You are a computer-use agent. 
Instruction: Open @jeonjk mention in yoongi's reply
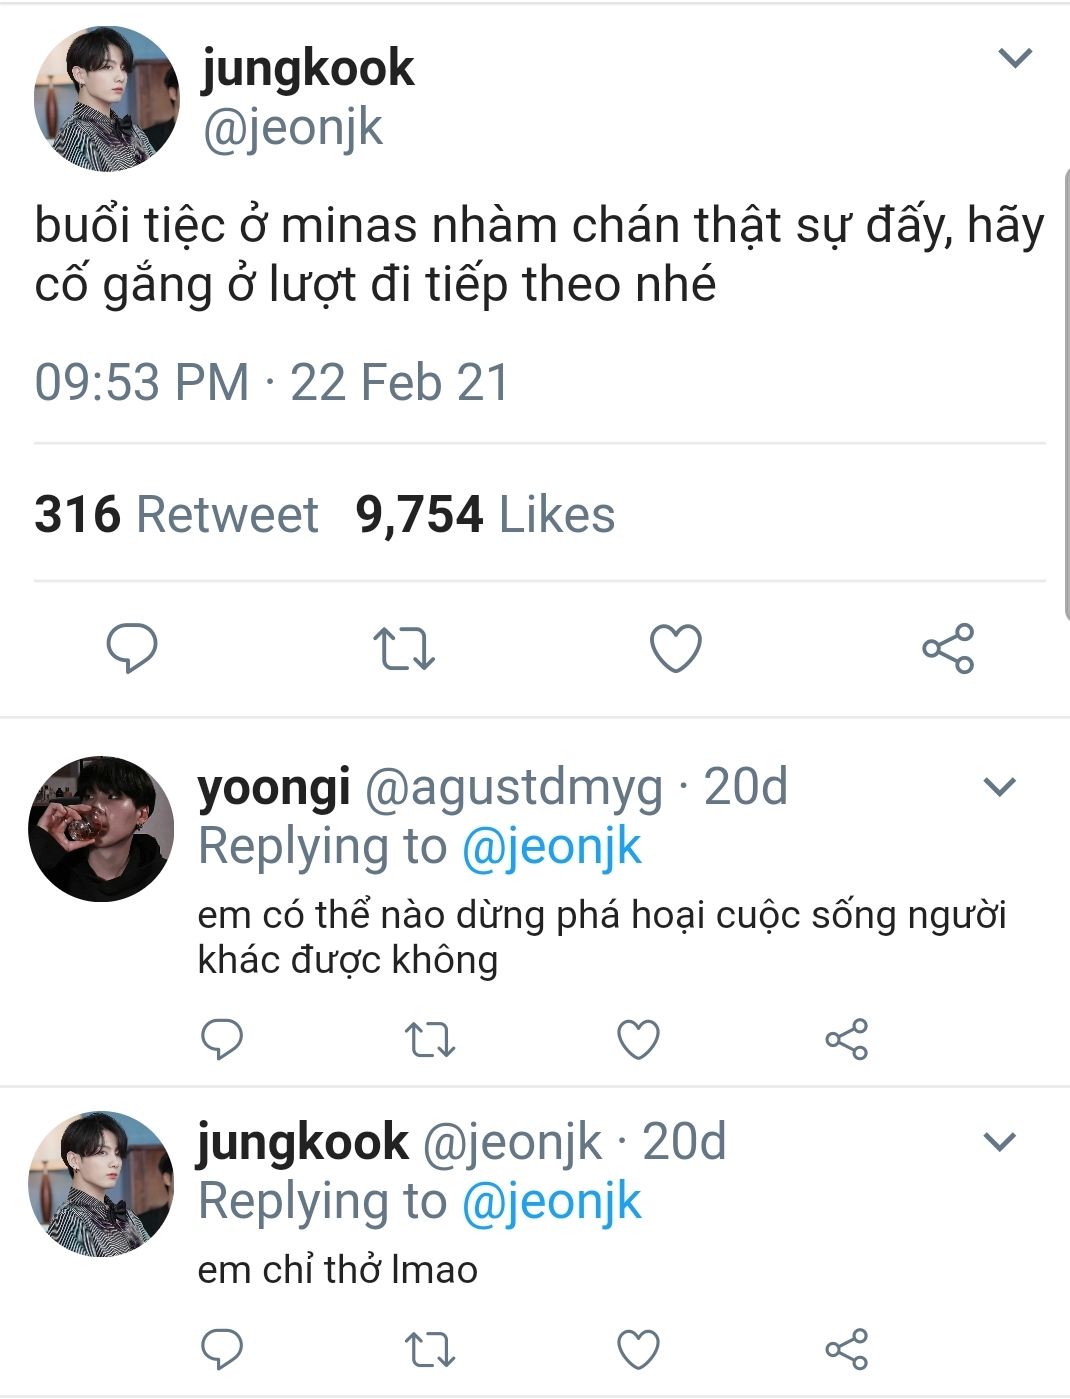[551, 847]
